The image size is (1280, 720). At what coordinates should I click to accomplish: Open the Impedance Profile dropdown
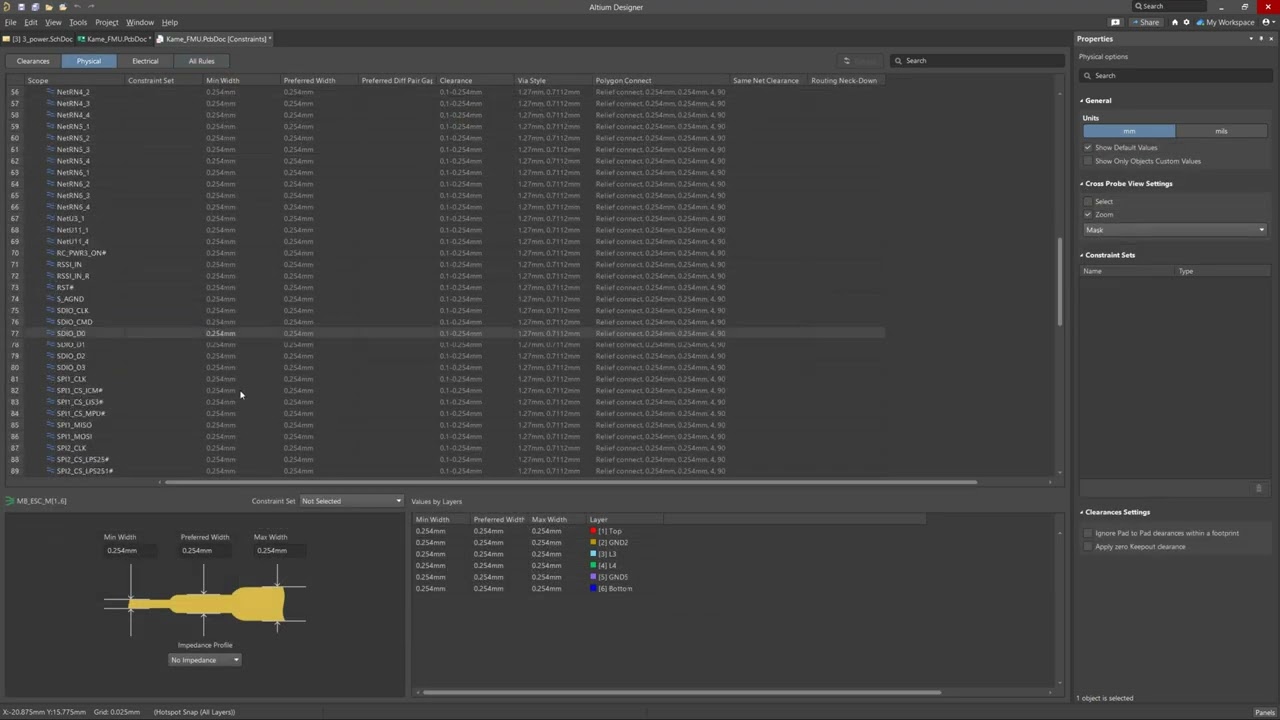pos(205,660)
